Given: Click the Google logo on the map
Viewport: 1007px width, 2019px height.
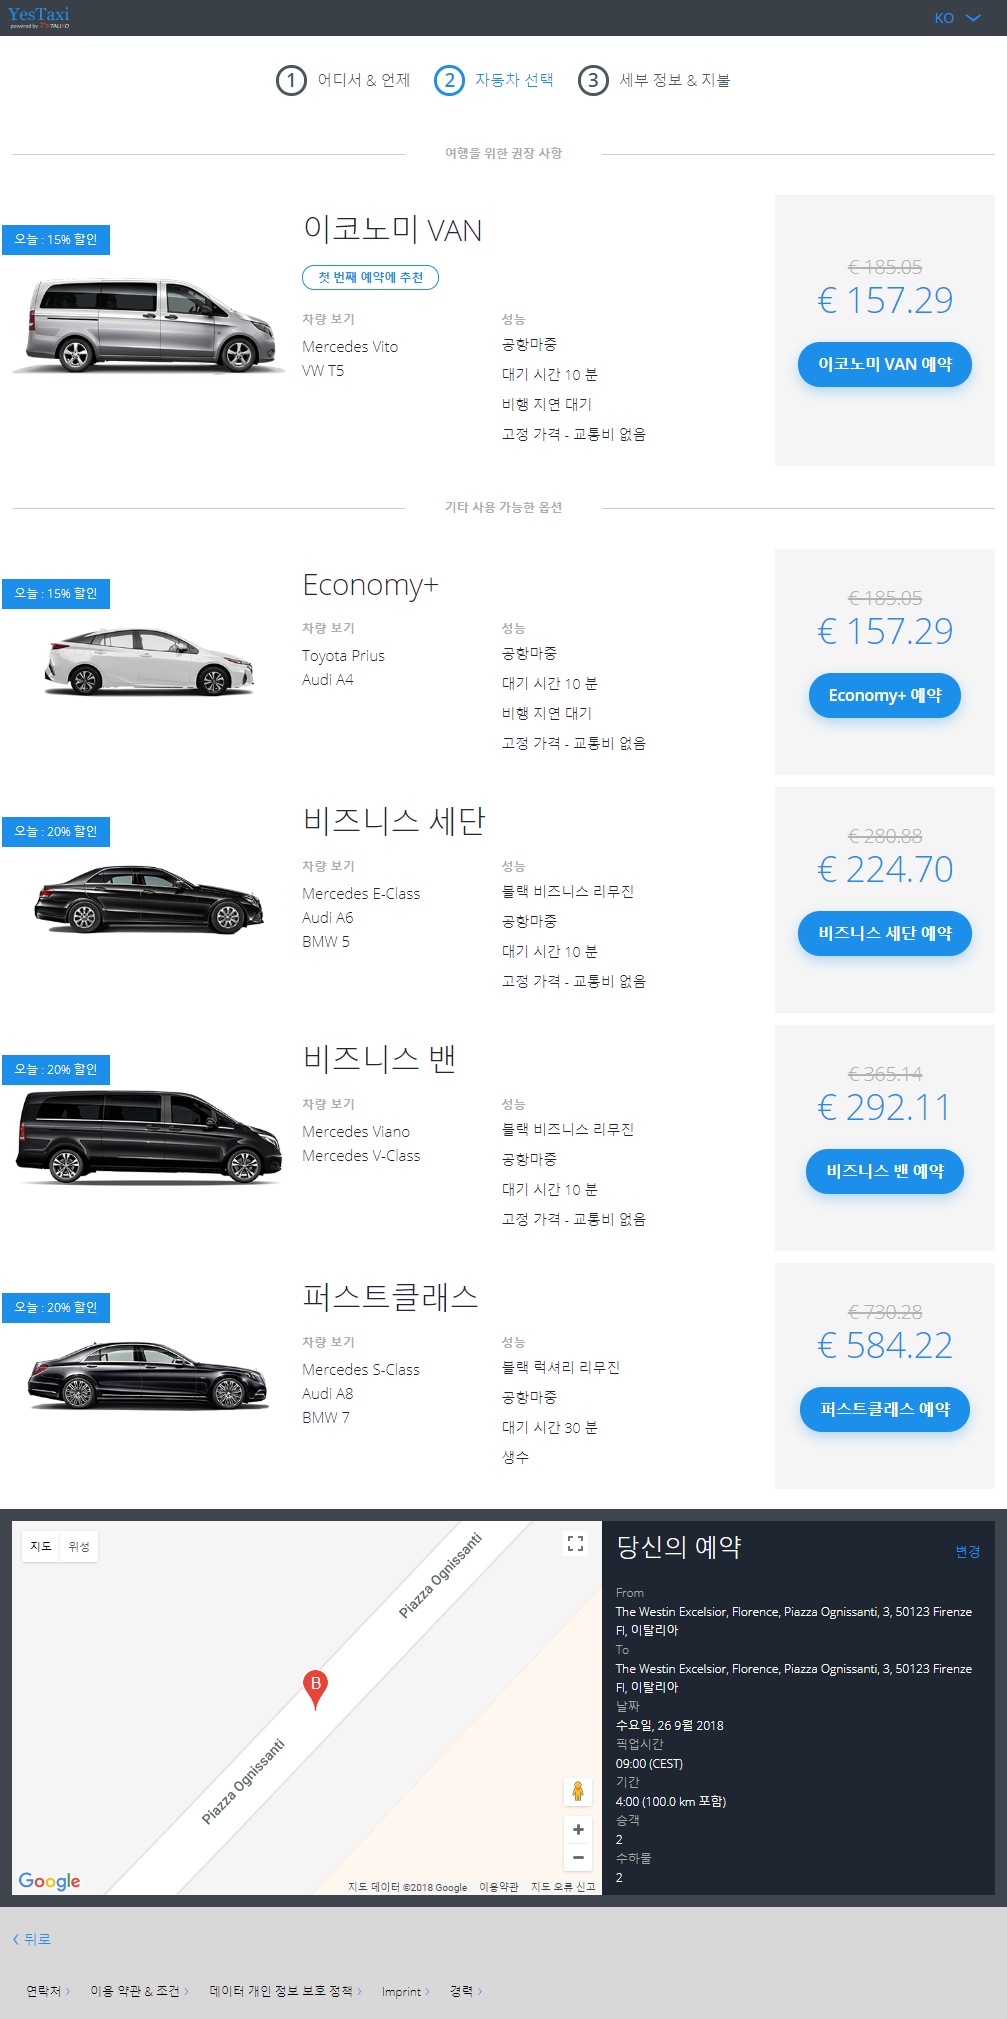Looking at the screenshot, I should point(49,1881).
